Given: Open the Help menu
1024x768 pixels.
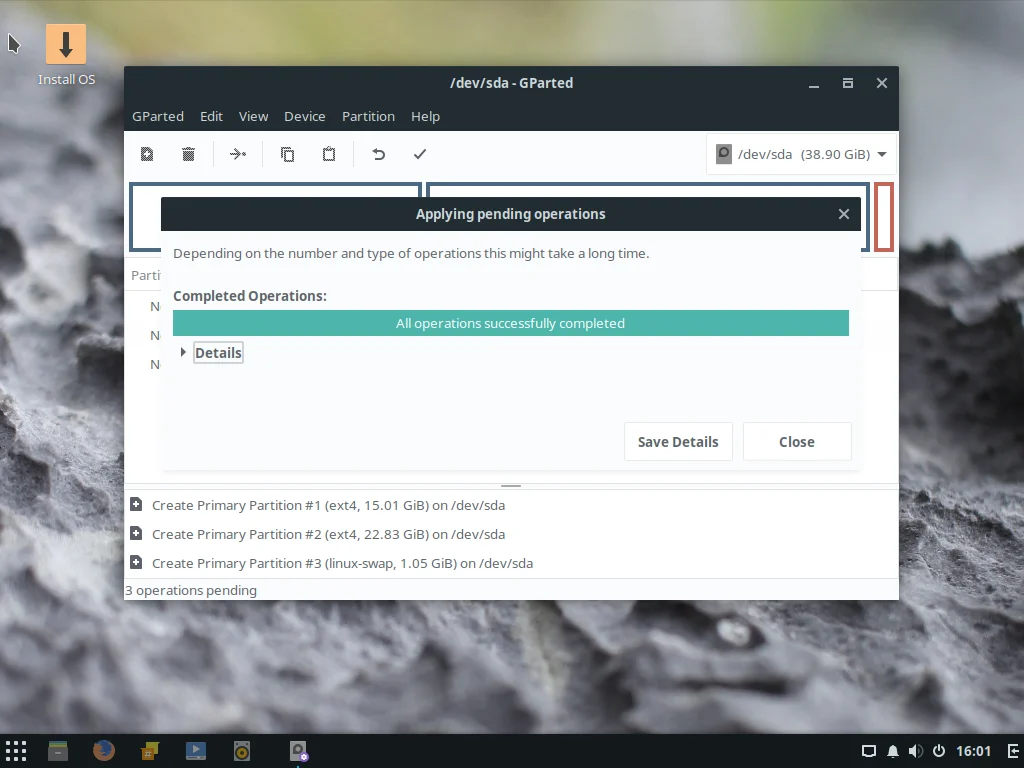Looking at the screenshot, I should pos(425,116).
